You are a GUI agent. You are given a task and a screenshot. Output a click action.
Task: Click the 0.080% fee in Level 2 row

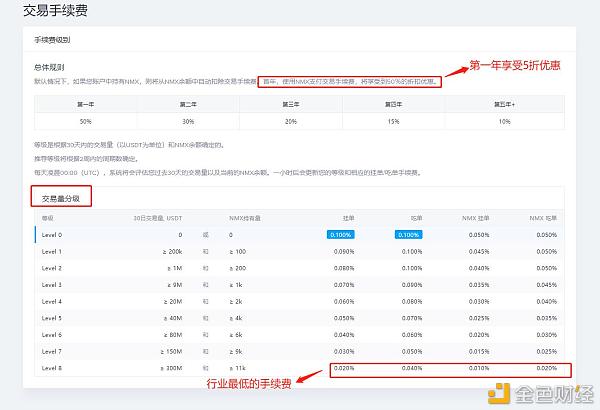pos(344,268)
